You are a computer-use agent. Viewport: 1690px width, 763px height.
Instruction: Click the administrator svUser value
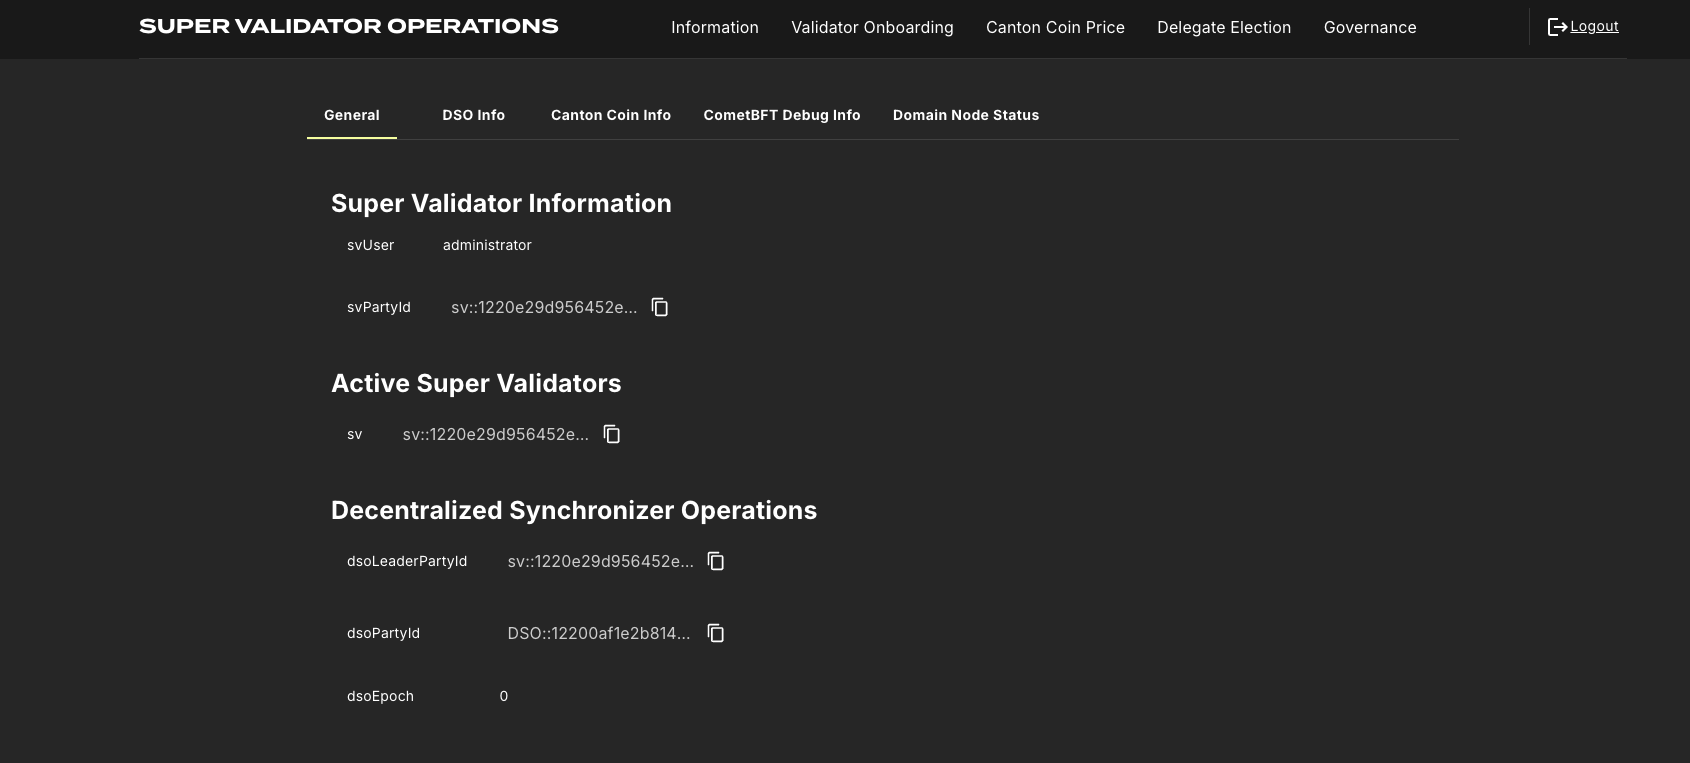[x=487, y=245]
